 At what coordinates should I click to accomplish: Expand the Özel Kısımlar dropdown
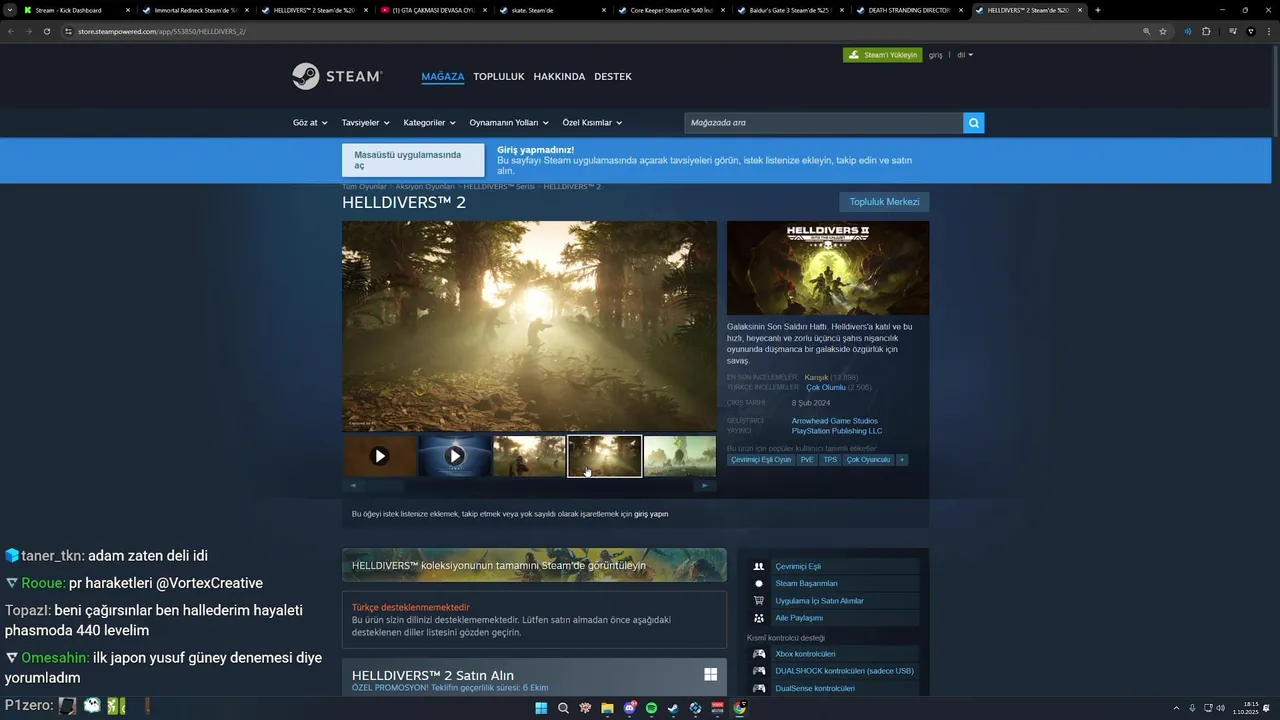pyautogui.click(x=593, y=123)
